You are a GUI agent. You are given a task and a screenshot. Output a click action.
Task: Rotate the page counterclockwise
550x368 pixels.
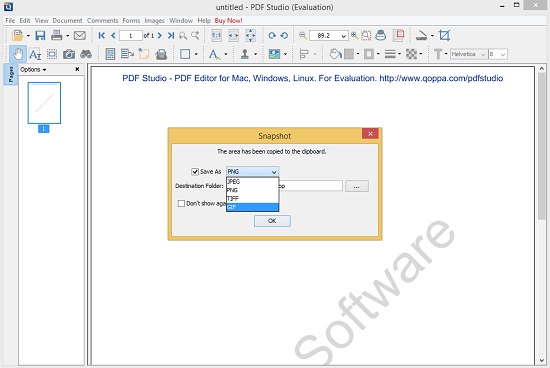click(284, 35)
